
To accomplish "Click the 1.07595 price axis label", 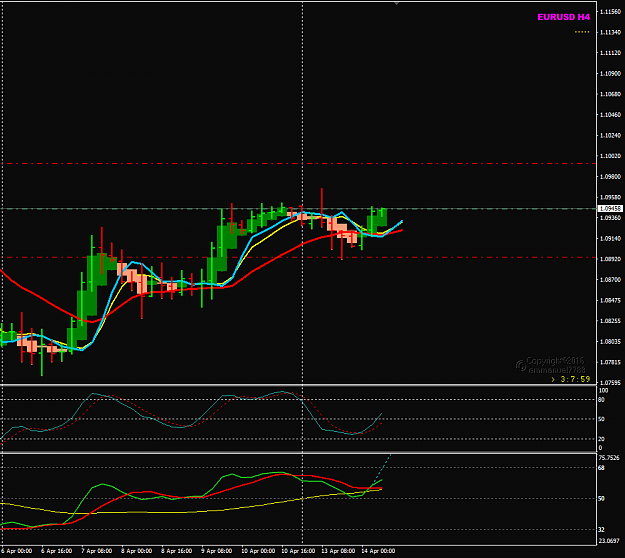I will (610, 383).
